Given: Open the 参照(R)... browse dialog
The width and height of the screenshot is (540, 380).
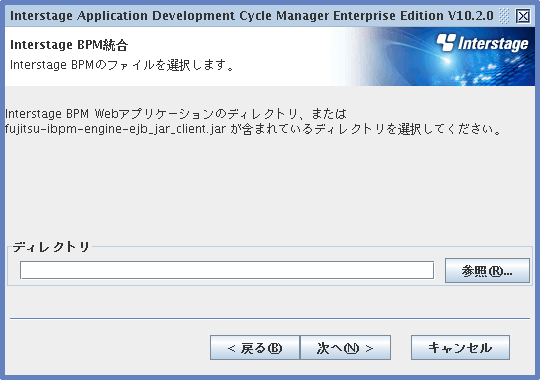Looking at the screenshot, I should pyautogui.click(x=487, y=271).
